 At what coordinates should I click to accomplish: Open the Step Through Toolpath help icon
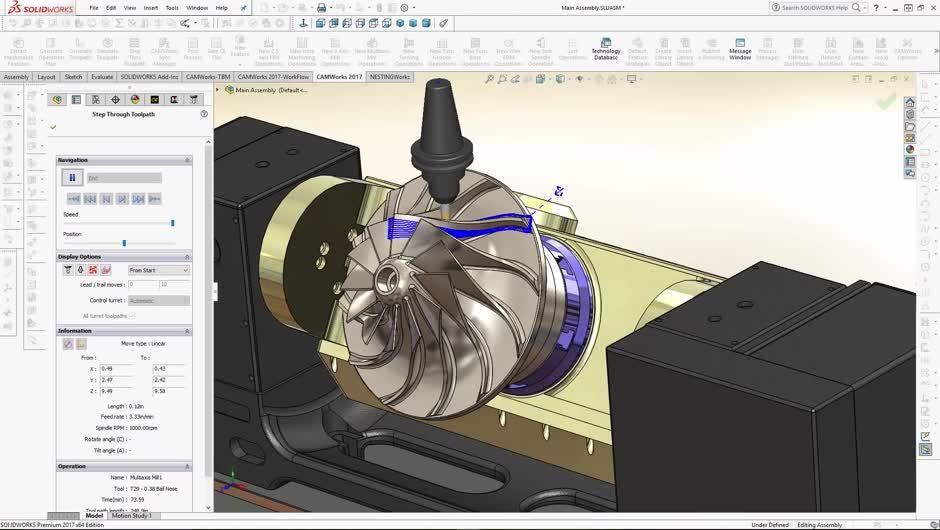[x=204, y=114]
